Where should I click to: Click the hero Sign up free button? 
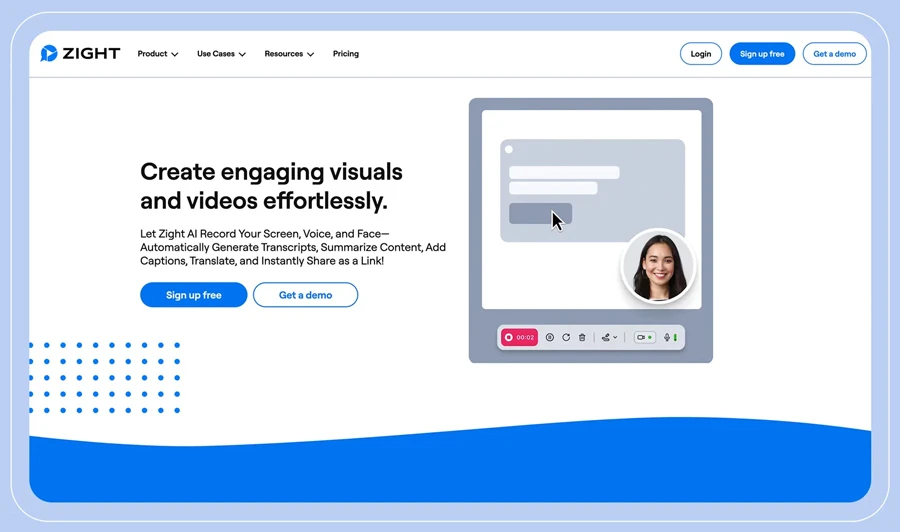(x=193, y=295)
